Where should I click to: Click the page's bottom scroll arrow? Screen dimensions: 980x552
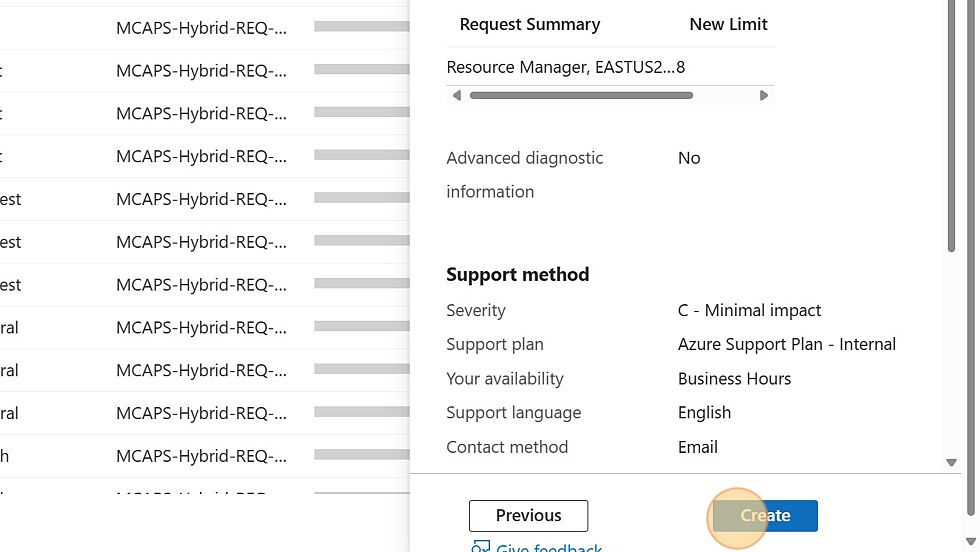click(971, 541)
